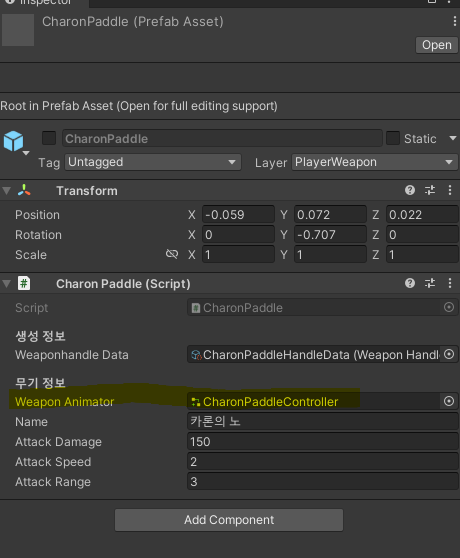Screen dimensions: 460x558
Task: Toggle the Static checkbox
Action: [393, 138]
